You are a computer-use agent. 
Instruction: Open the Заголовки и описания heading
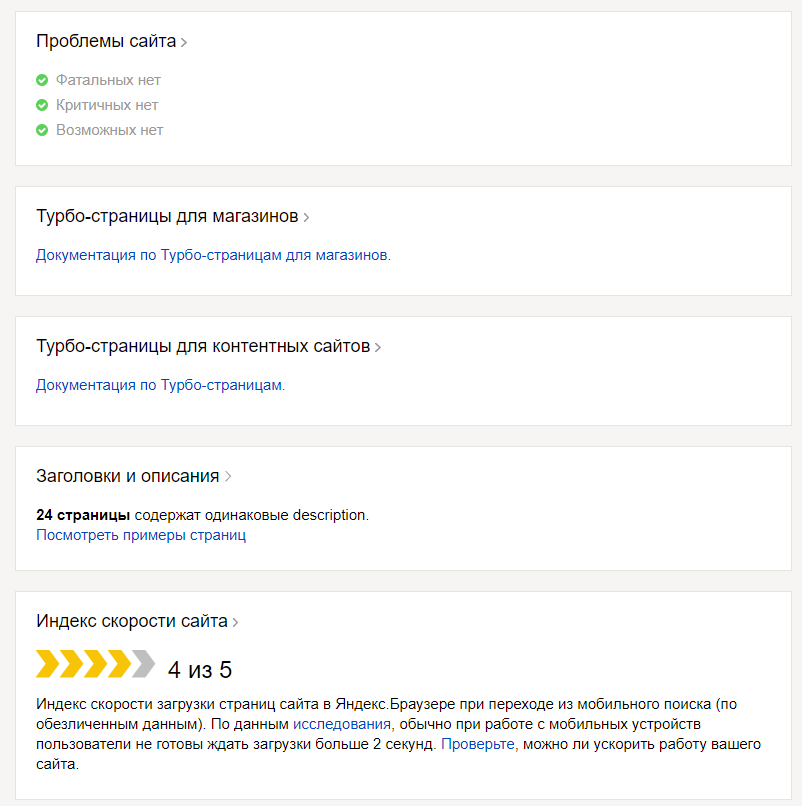pyautogui.click(x=127, y=476)
